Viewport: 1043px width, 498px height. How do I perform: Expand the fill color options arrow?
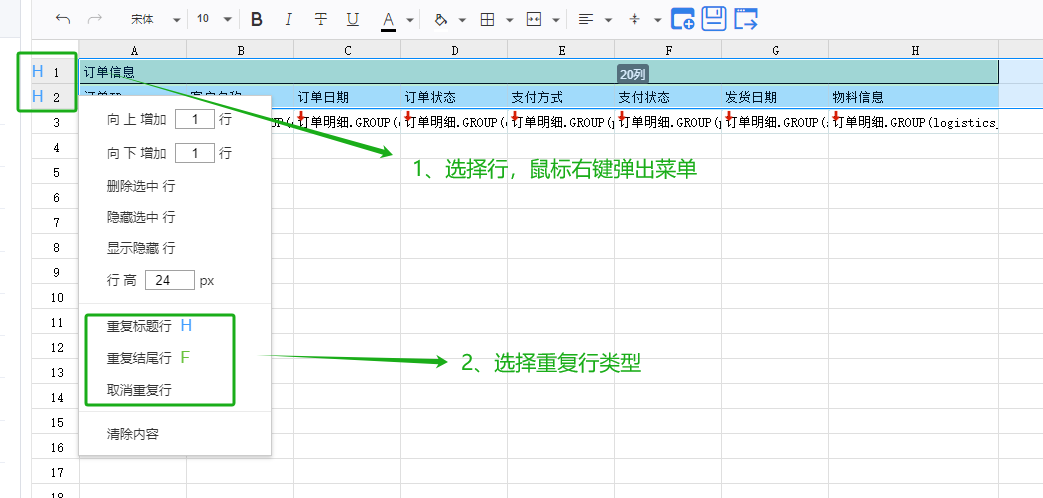click(x=462, y=20)
